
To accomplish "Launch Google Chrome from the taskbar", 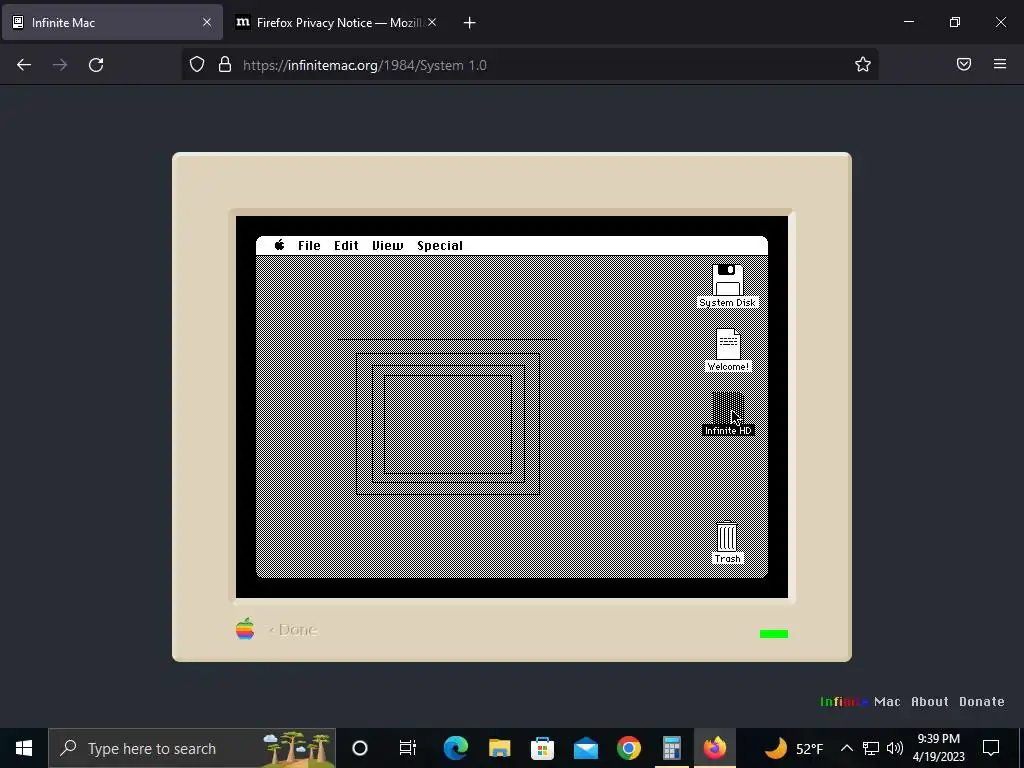I will point(629,748).
